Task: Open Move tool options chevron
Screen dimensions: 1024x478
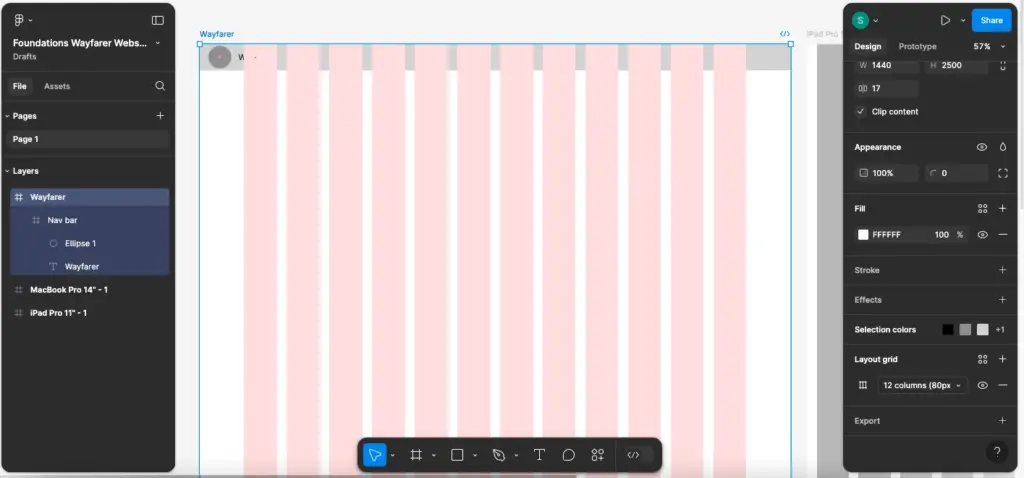Action: [392, 456]
